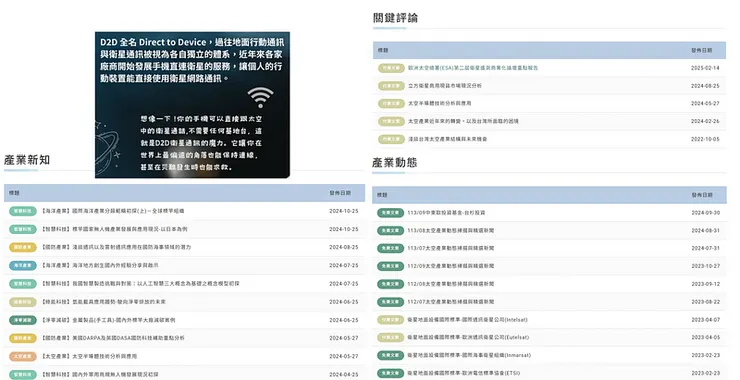Open the Inmarsat 衛星地面設備國際標準 article
Image resolution: width=740 pixels, height=380 pixels.
click(x=469, y=355)
